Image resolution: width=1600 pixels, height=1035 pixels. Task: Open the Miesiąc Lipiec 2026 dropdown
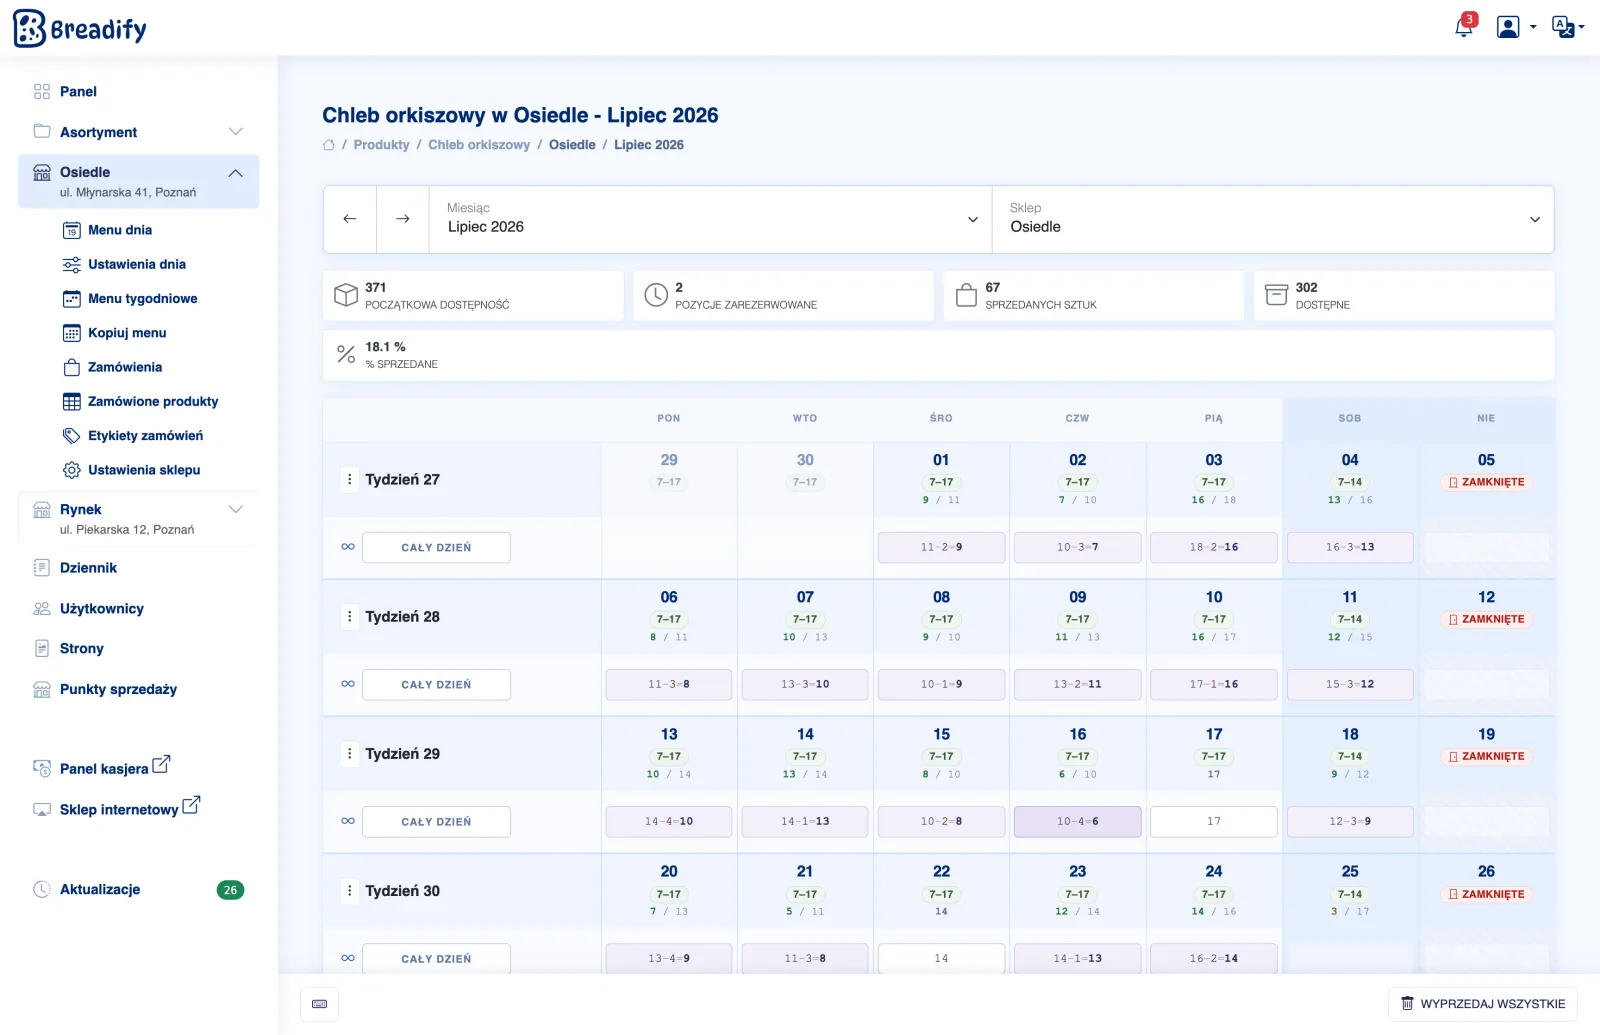point(711,219)
